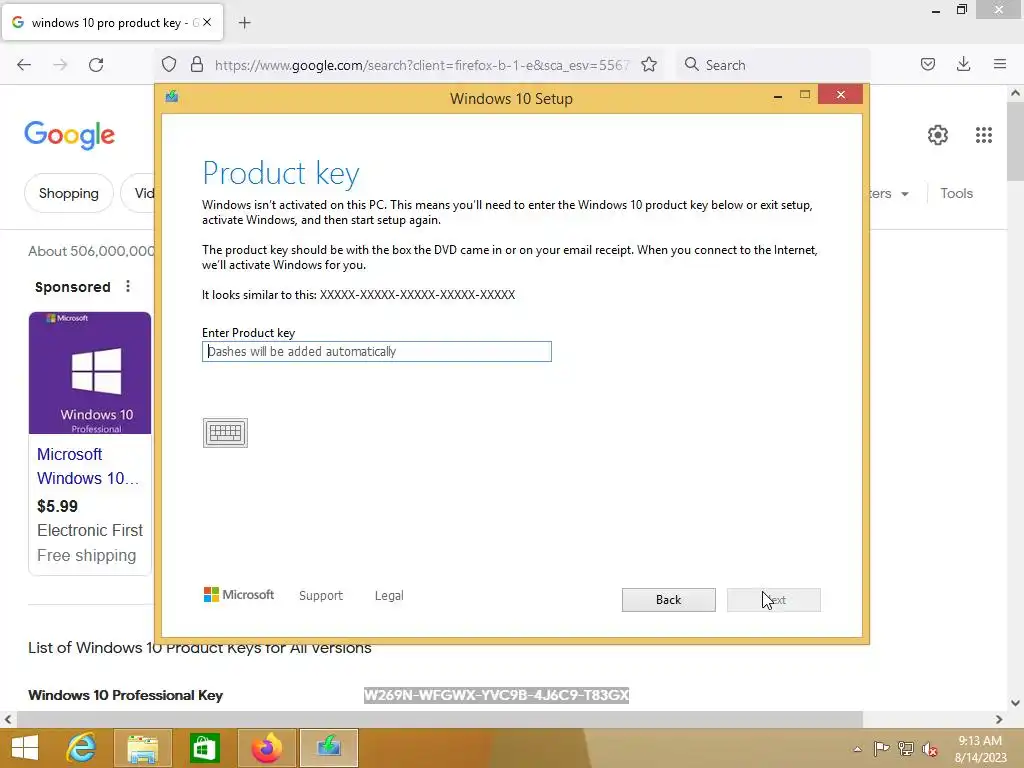
Task: Close the windows 10 pro product key tab
Action: (206, 22)
